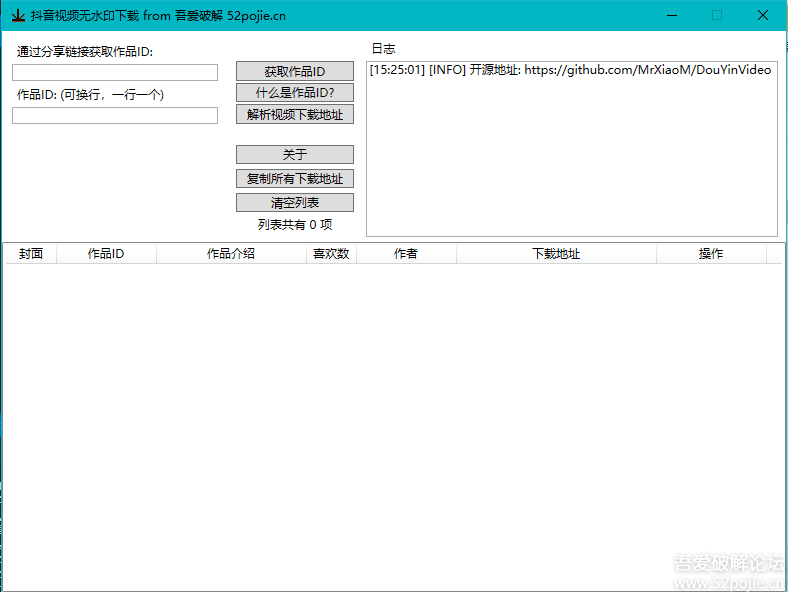The image size is (788, 592).
Task: Sort by the 作品ID column header
Action: tap(106, 254)
